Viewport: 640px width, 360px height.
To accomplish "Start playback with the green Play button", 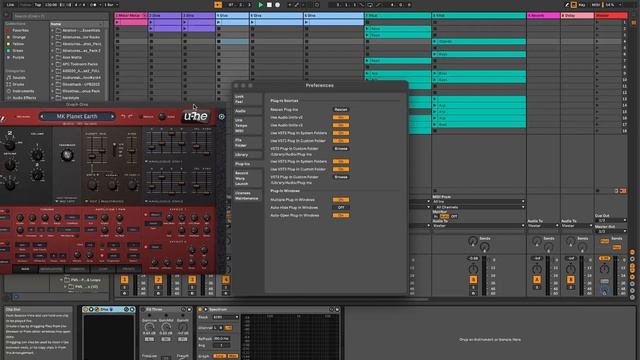I will click(x=261, y=5).
